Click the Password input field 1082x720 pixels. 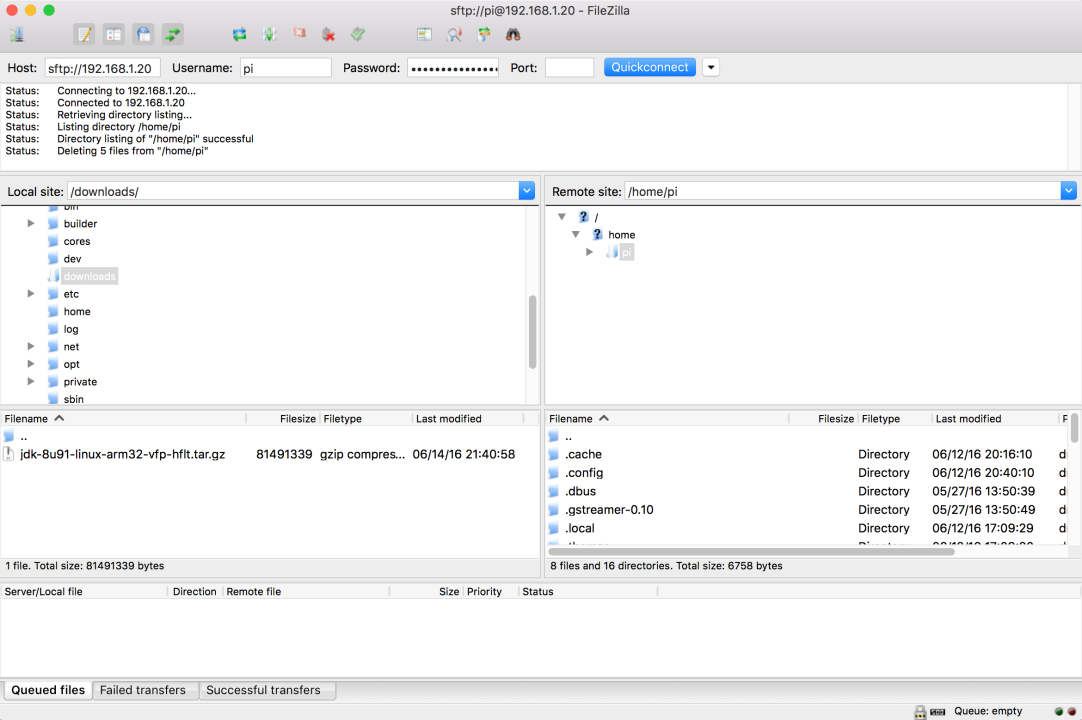click(453, 68)
